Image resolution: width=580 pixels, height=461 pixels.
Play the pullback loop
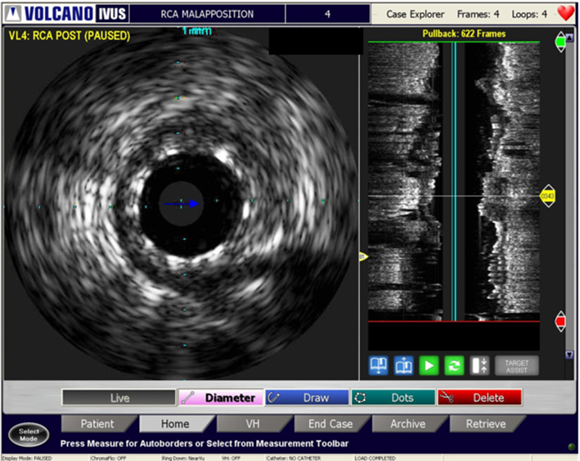tap(429, 366)
